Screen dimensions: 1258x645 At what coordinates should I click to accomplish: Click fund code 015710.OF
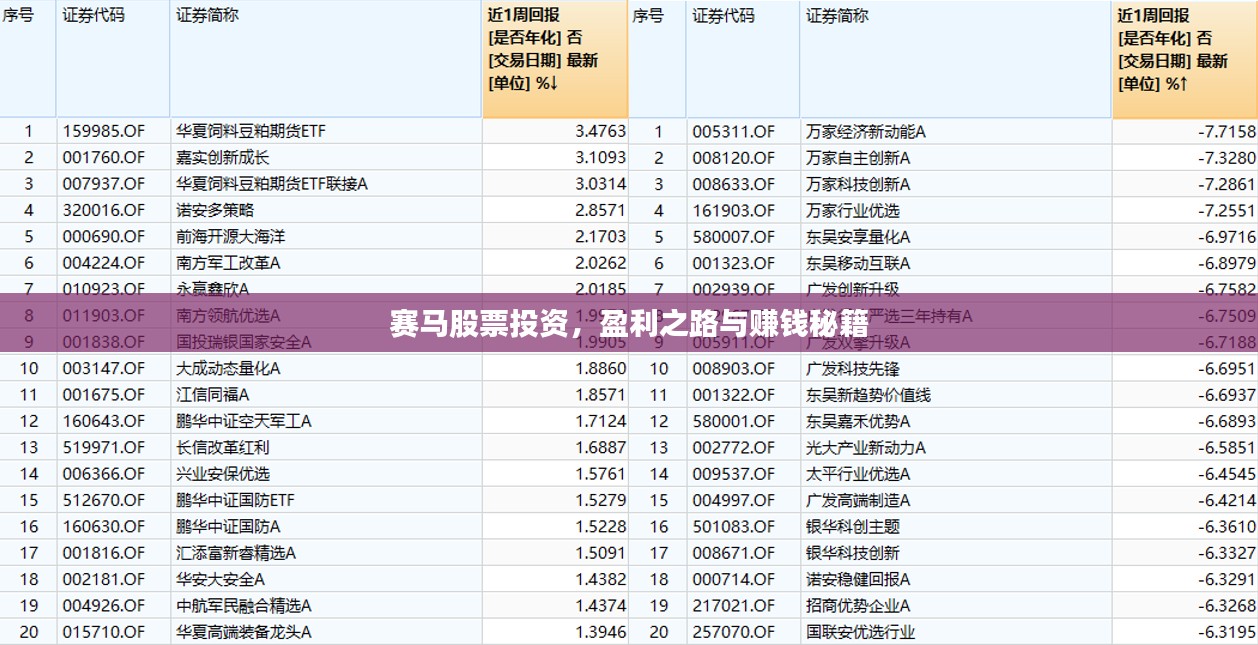[x=104, y=632]
